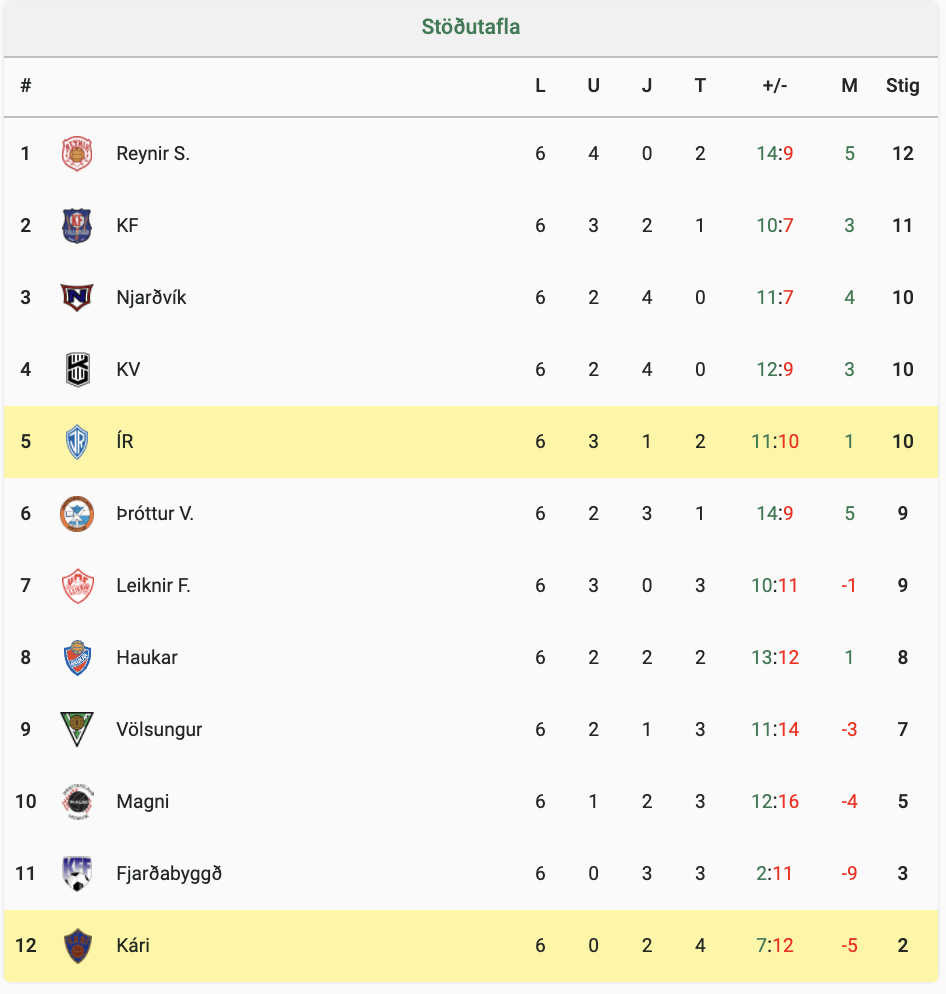Click the Reynir S. club crest
This screenshot has height=994, width=946.
click(x=77, y=153)
